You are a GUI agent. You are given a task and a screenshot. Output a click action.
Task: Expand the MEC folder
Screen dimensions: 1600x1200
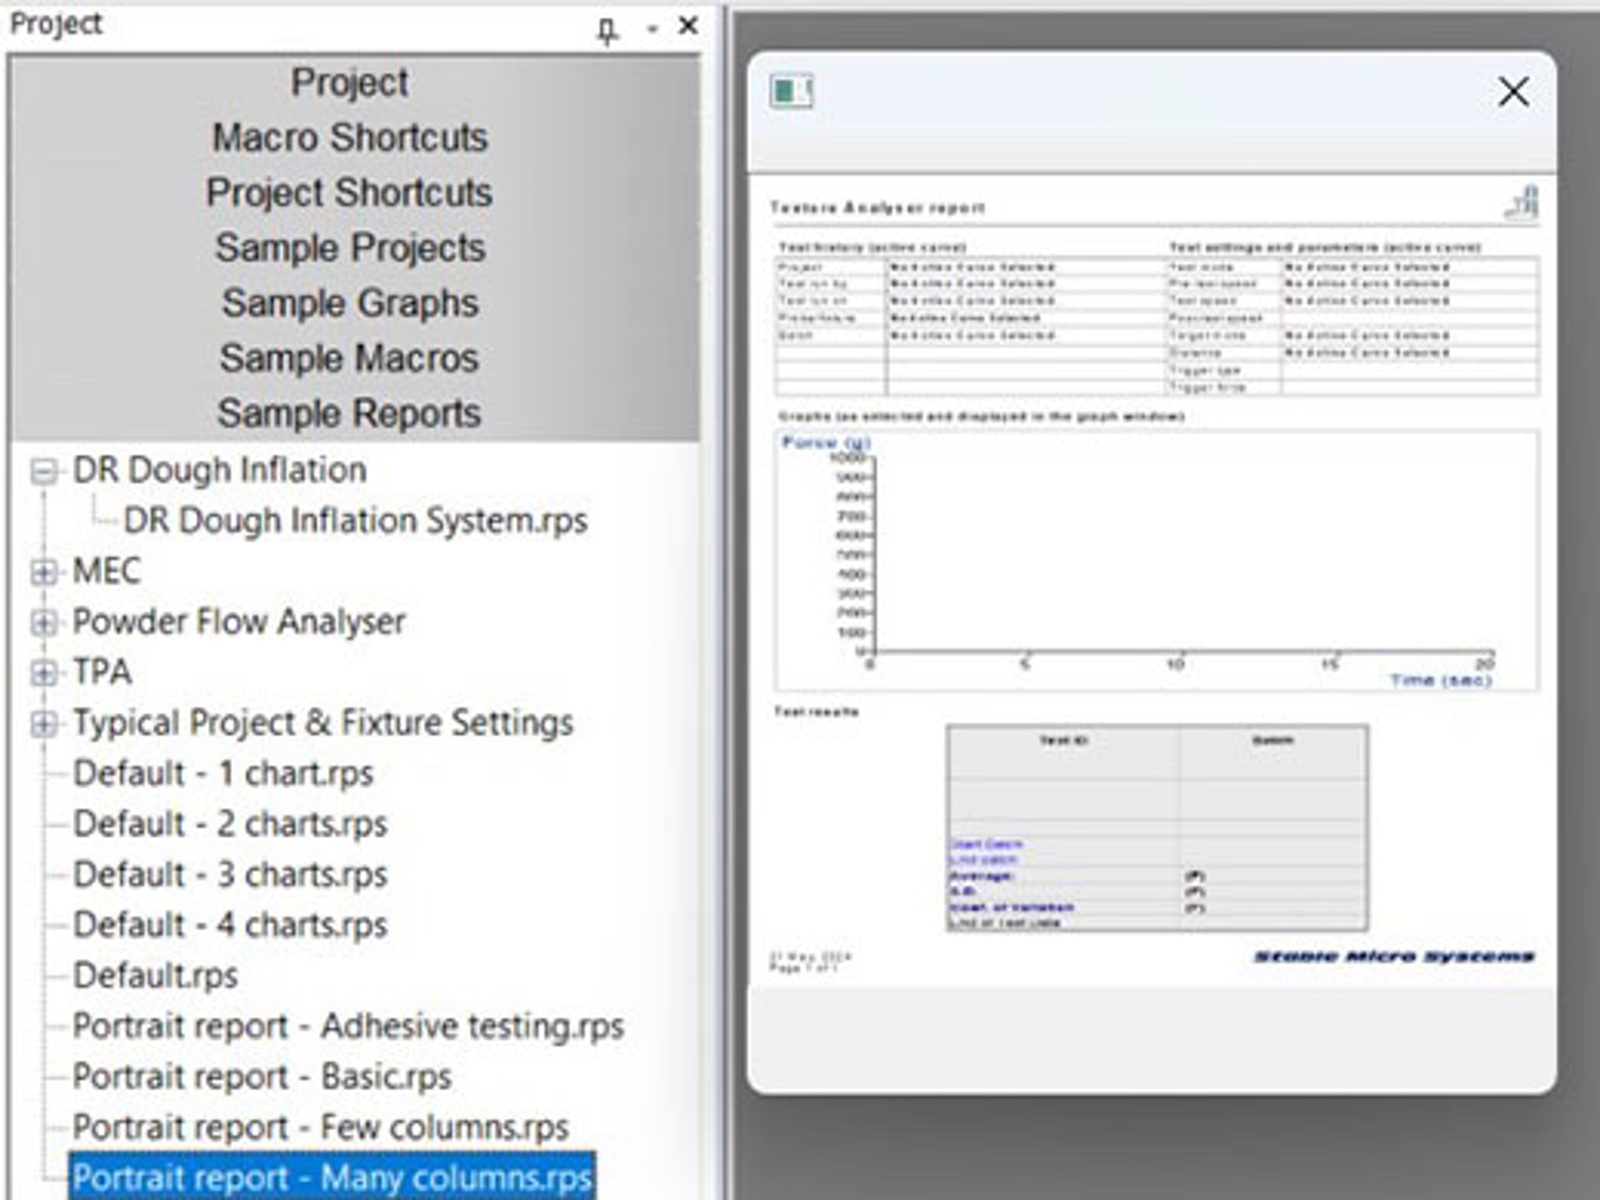click(44, 572)
